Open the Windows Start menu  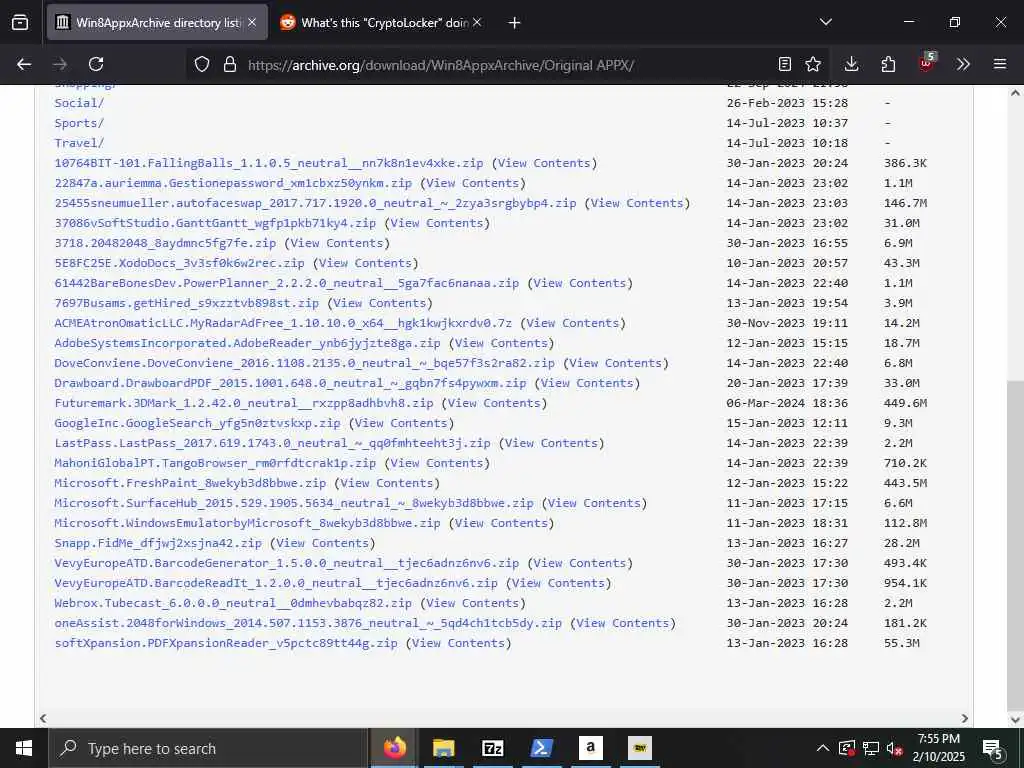tap(24, 748)
